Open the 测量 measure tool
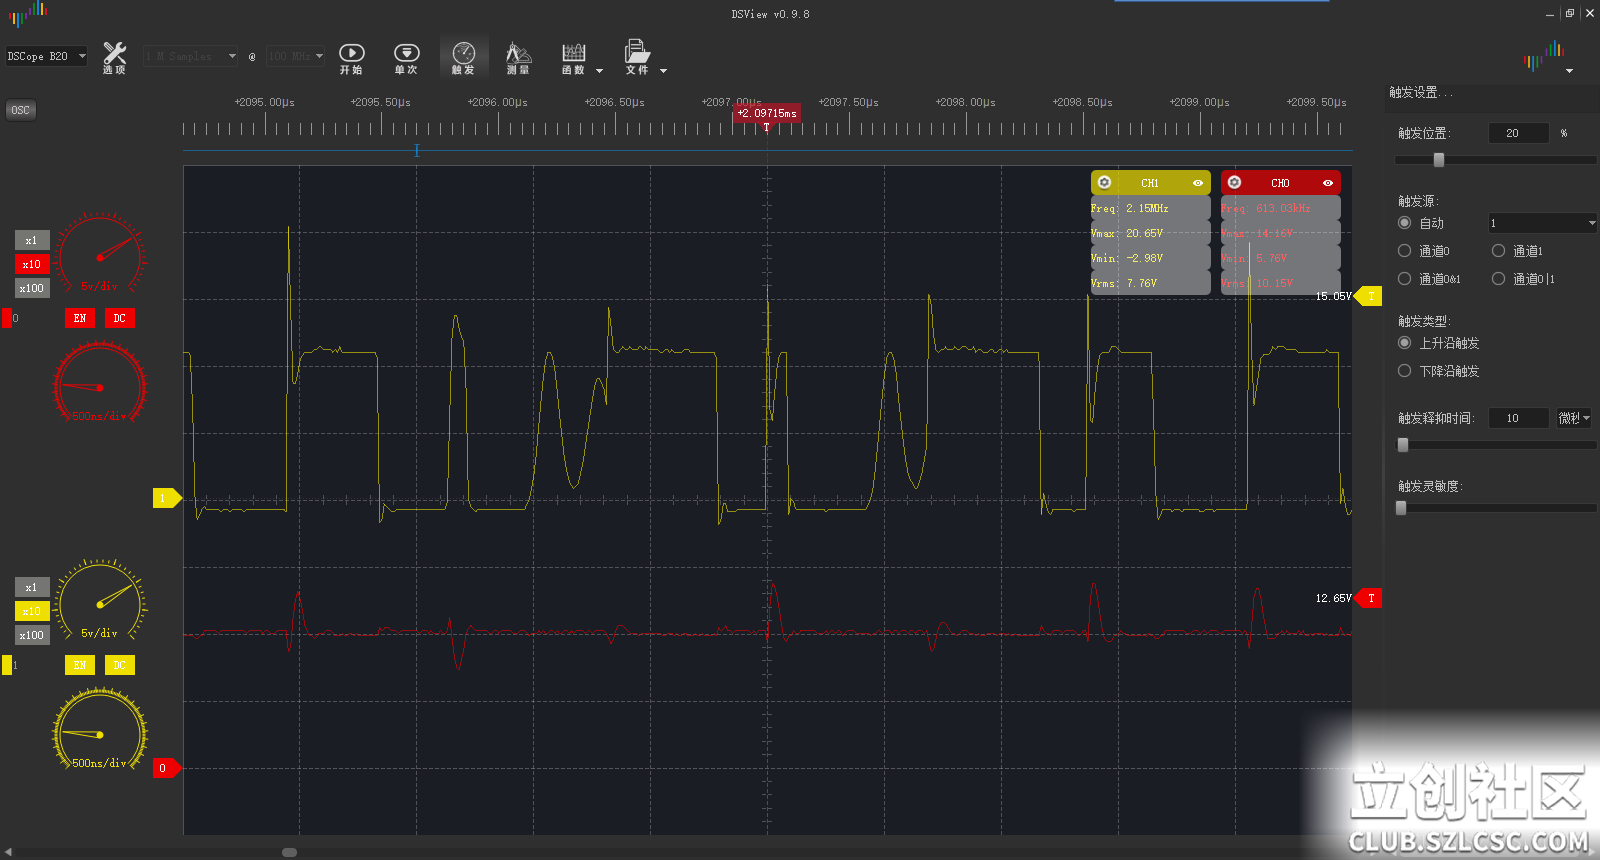Image resolution: width=1600 pixels, height=860 pixels. tap(518, 58)
